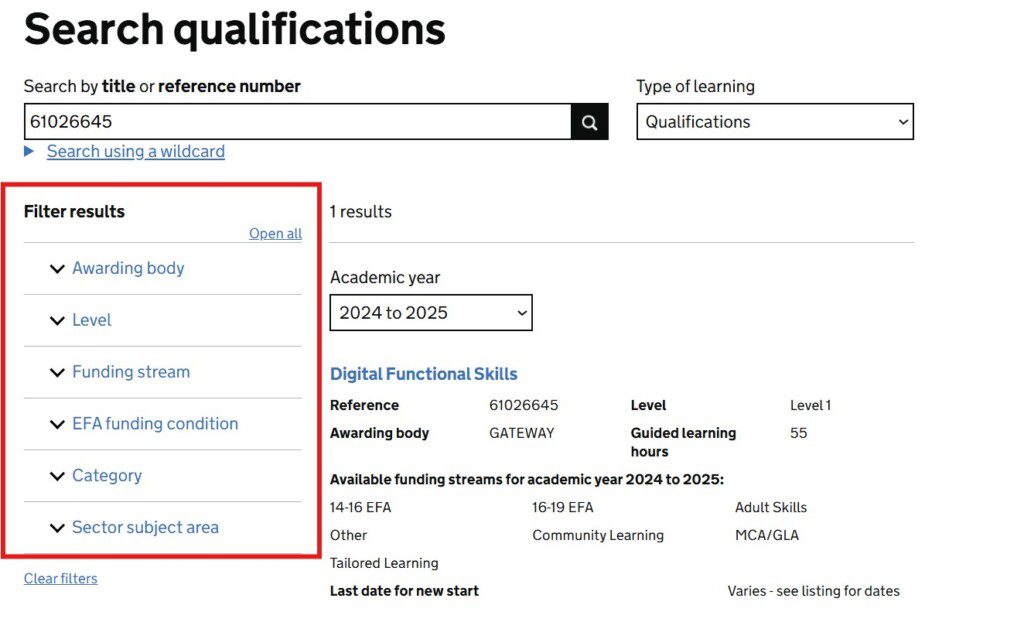Open all filter sections via Open all
The image size is (1024, 629).
point(274,233)
